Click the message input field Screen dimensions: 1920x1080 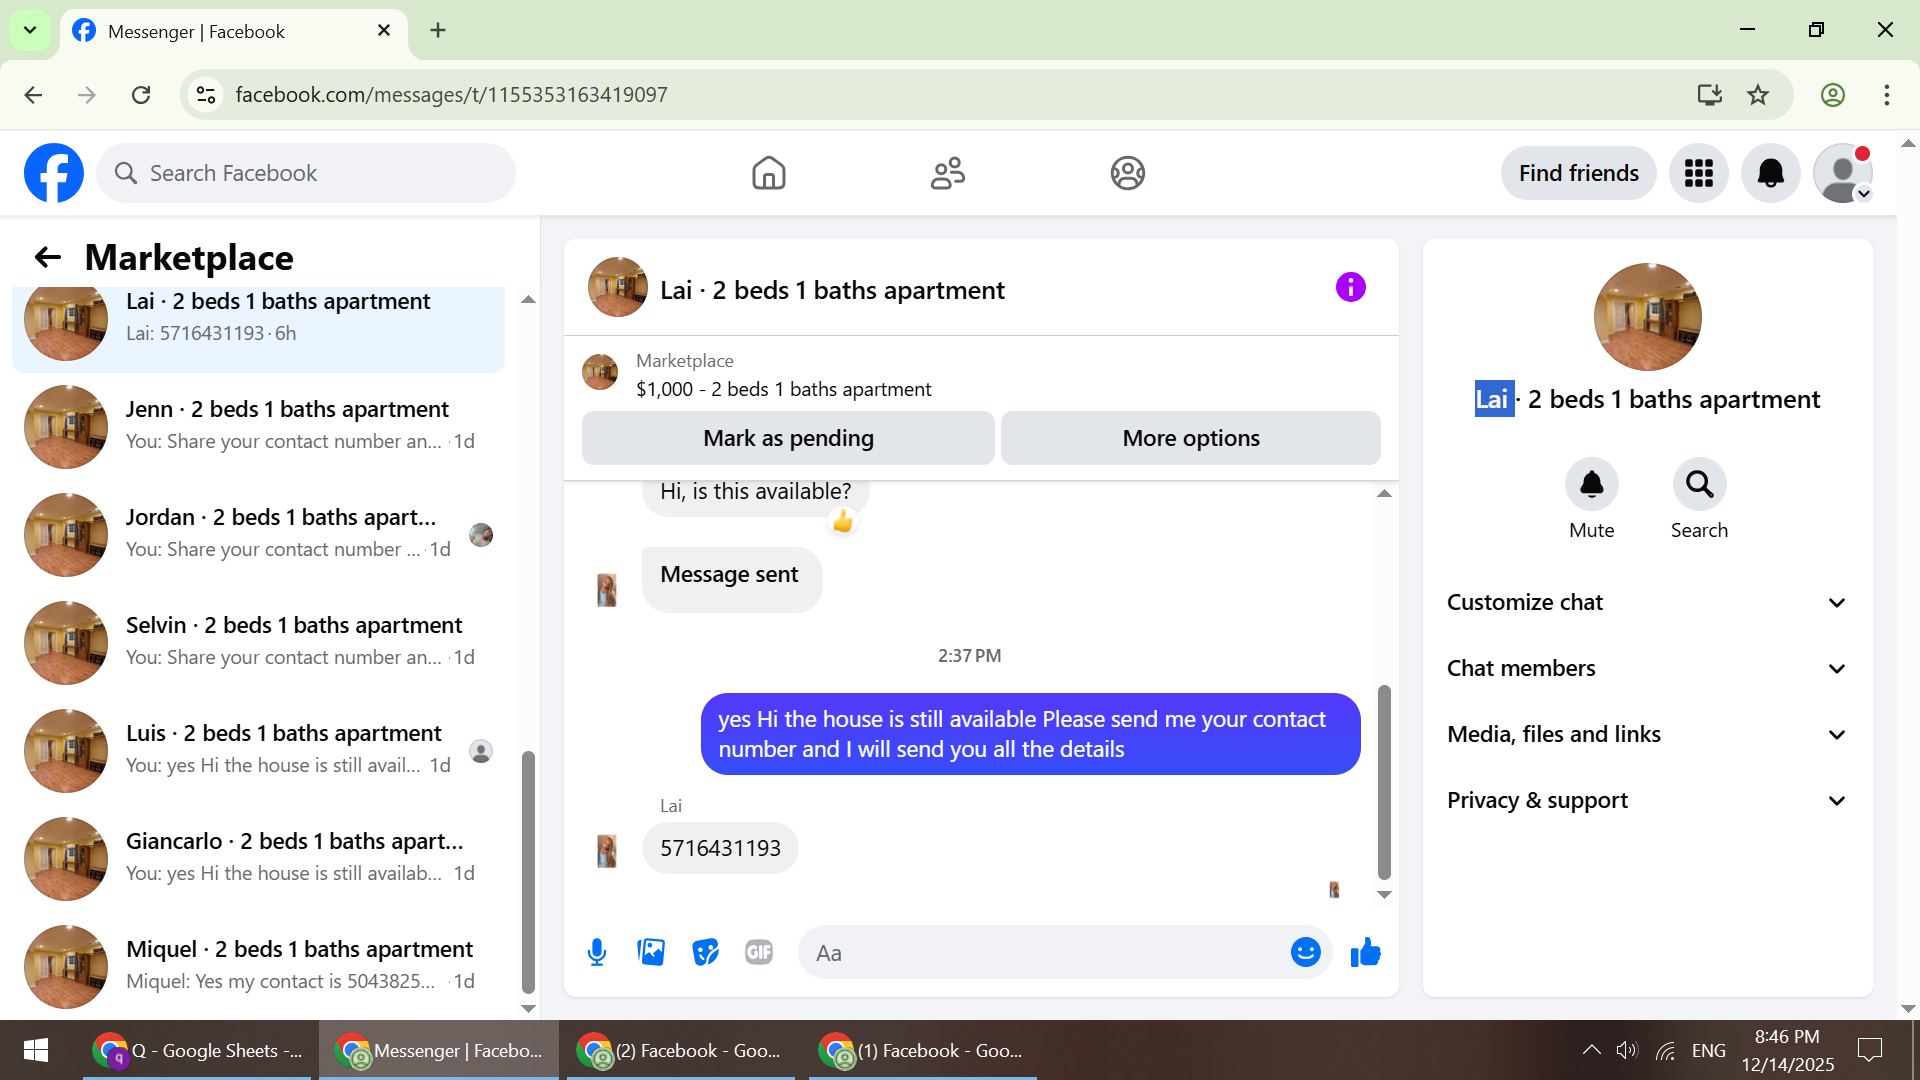tap(1045, 953)
